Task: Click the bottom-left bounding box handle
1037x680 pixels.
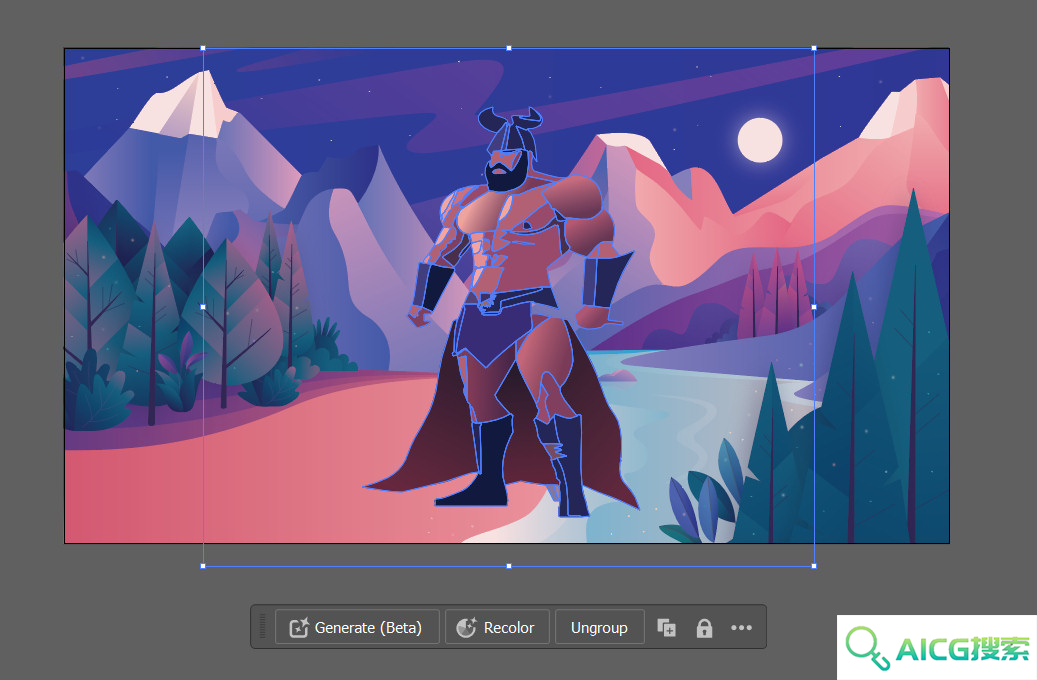Action: 203,566
